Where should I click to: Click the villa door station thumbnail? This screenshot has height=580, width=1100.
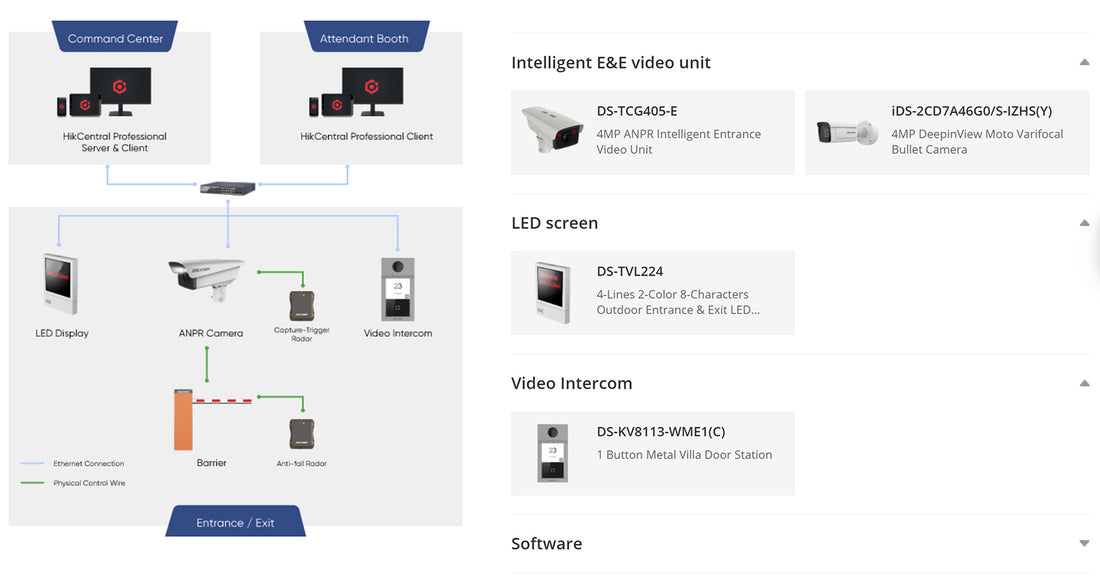[x=552, y=453]
